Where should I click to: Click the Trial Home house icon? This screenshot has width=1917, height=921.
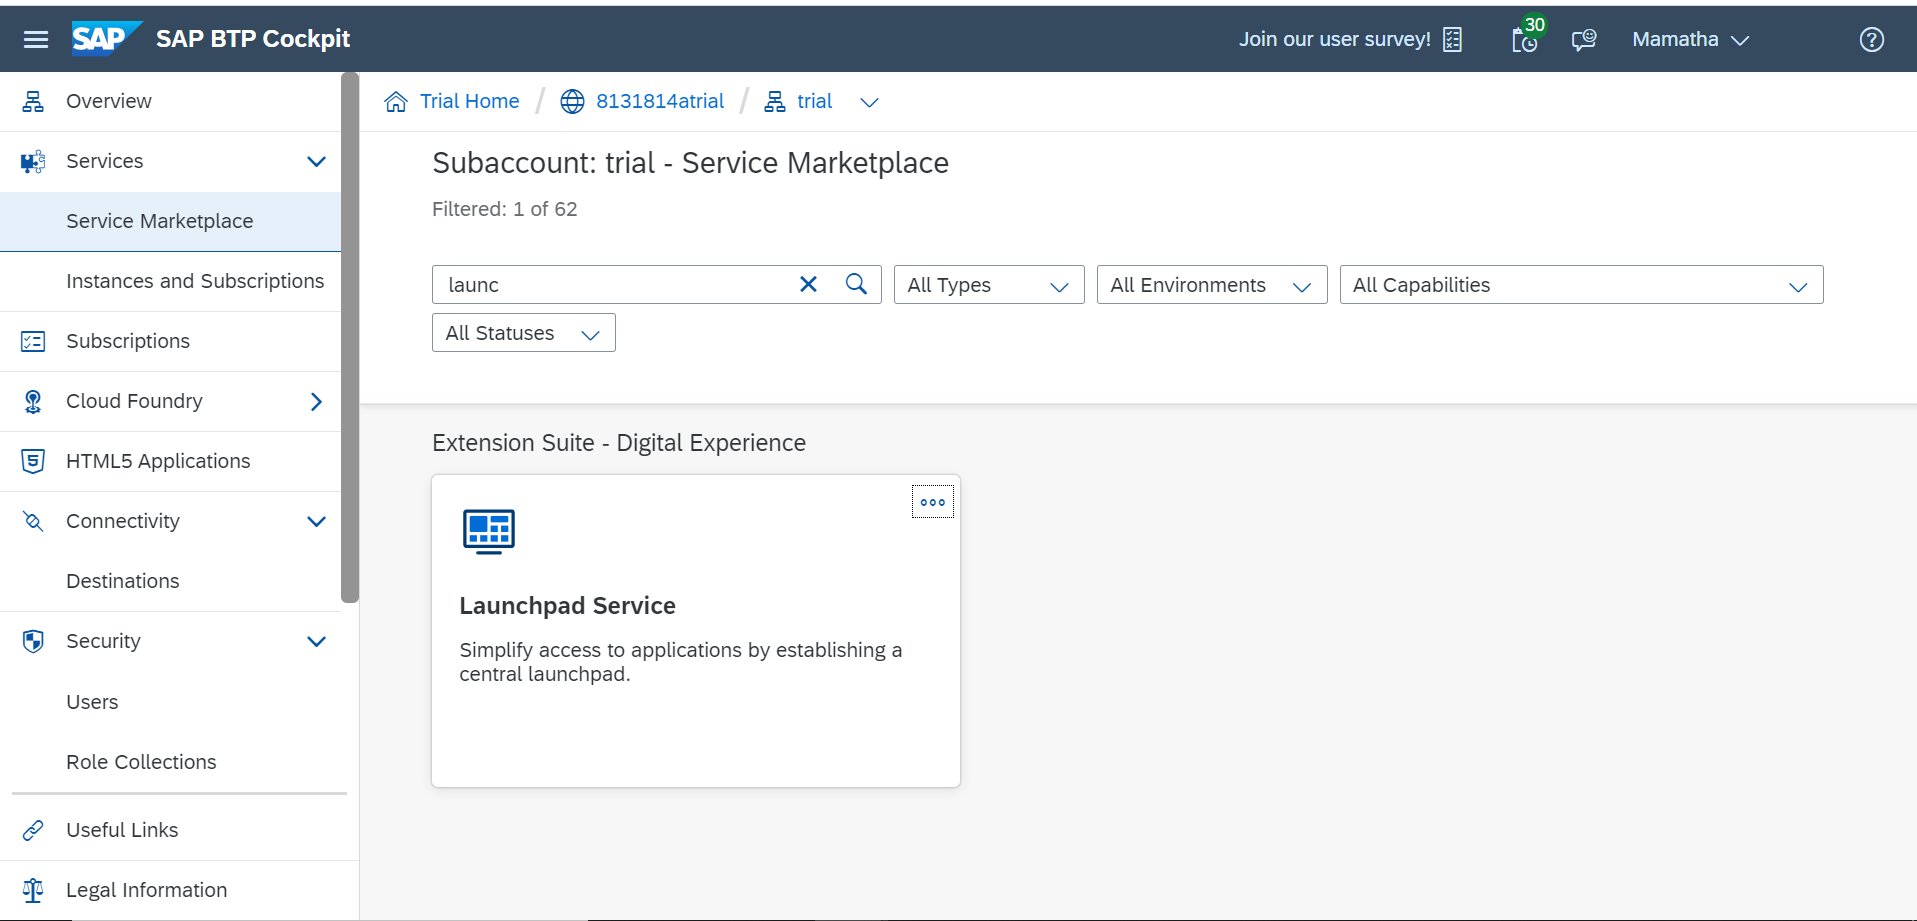(396, 101)
